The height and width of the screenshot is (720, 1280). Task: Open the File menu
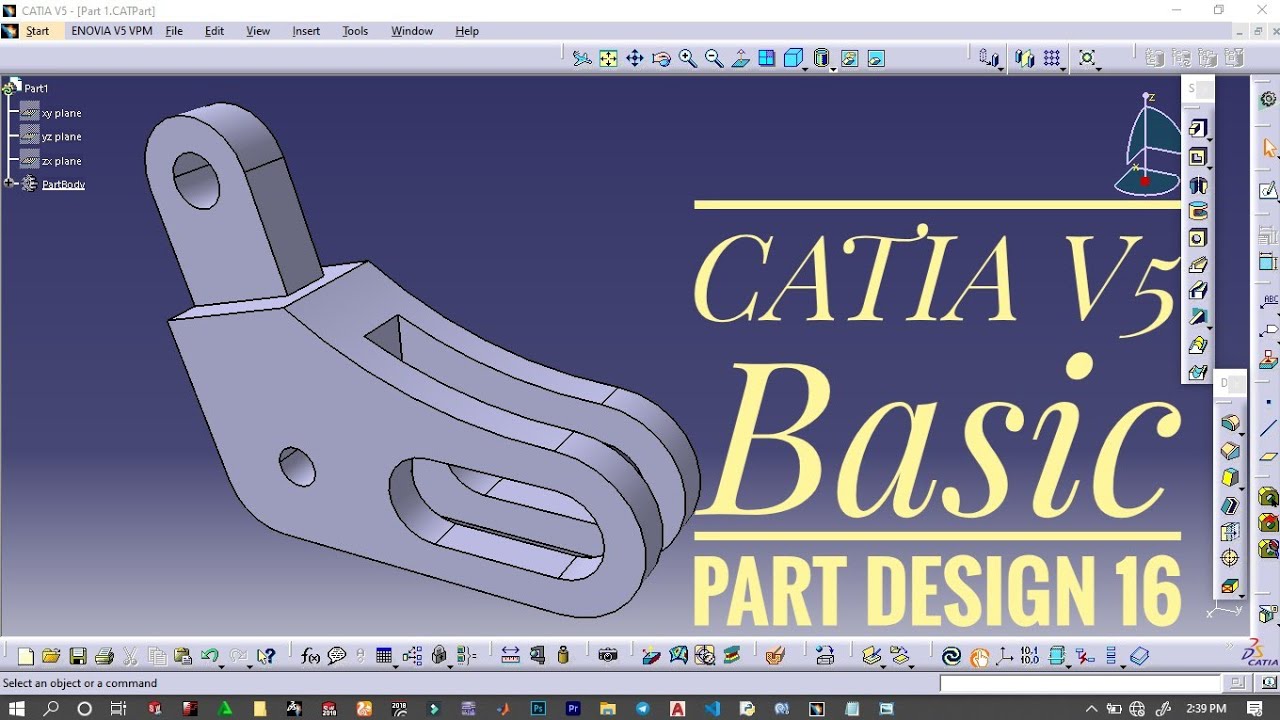pos(174,31)
